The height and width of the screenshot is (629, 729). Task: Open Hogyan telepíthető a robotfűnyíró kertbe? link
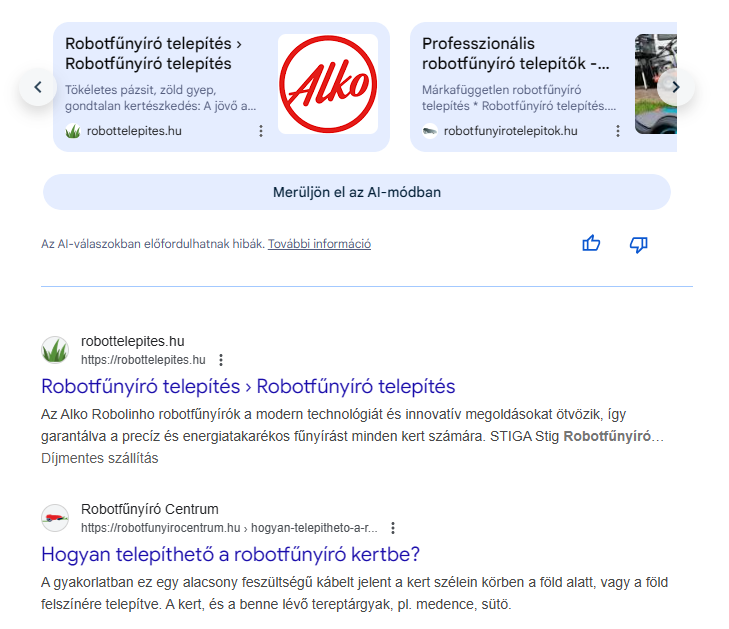[231, 554]
